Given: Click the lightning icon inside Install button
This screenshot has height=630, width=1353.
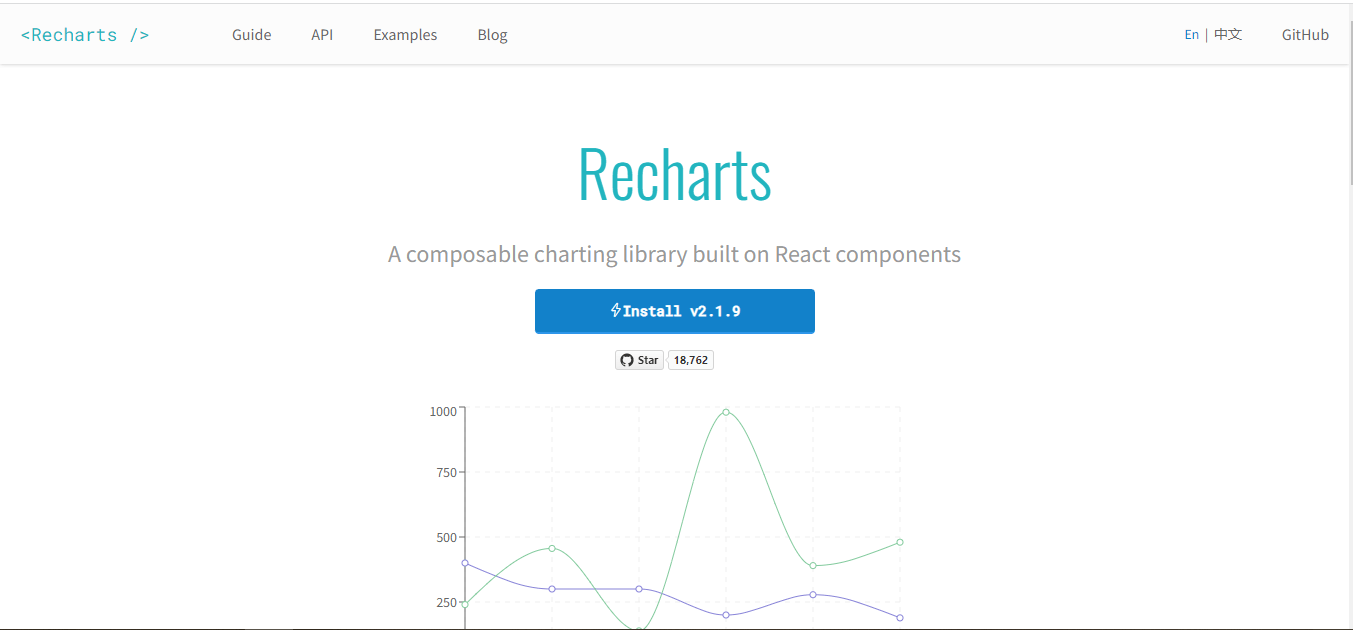Looking at the screenshot, I should pyautogui.click(x=615, y=311).
